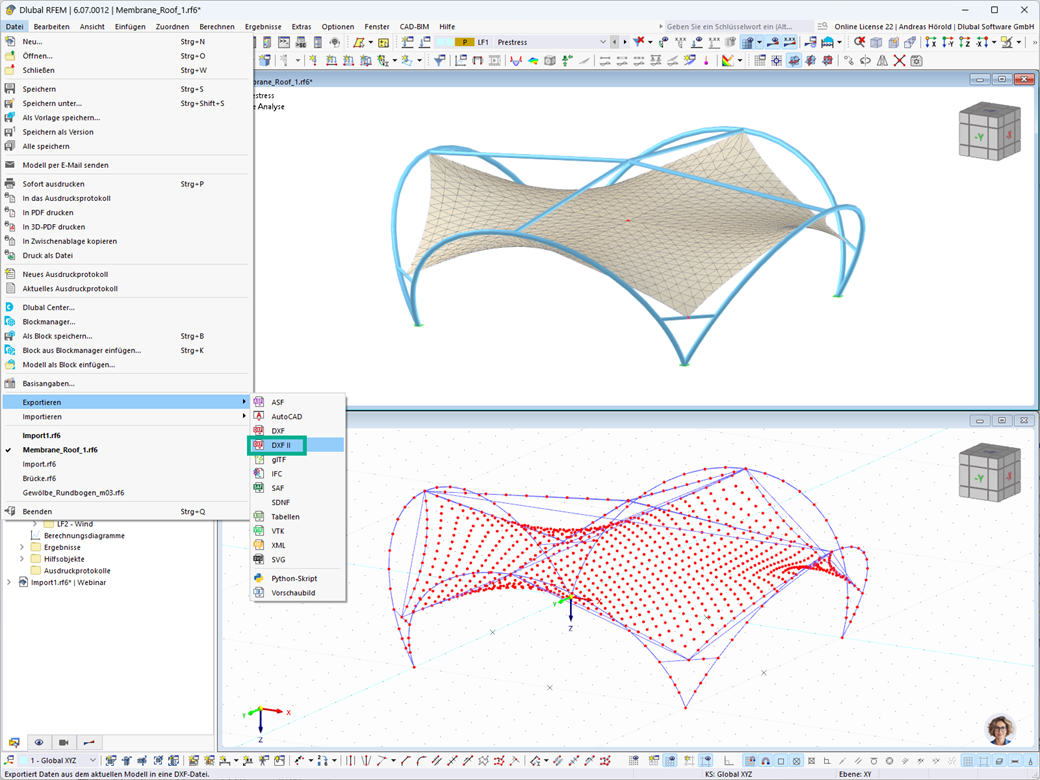This screenshot has width=1040, height=780.
Task: Open the LF1 Prestress load case dropdown
Action: coord(603,42)
